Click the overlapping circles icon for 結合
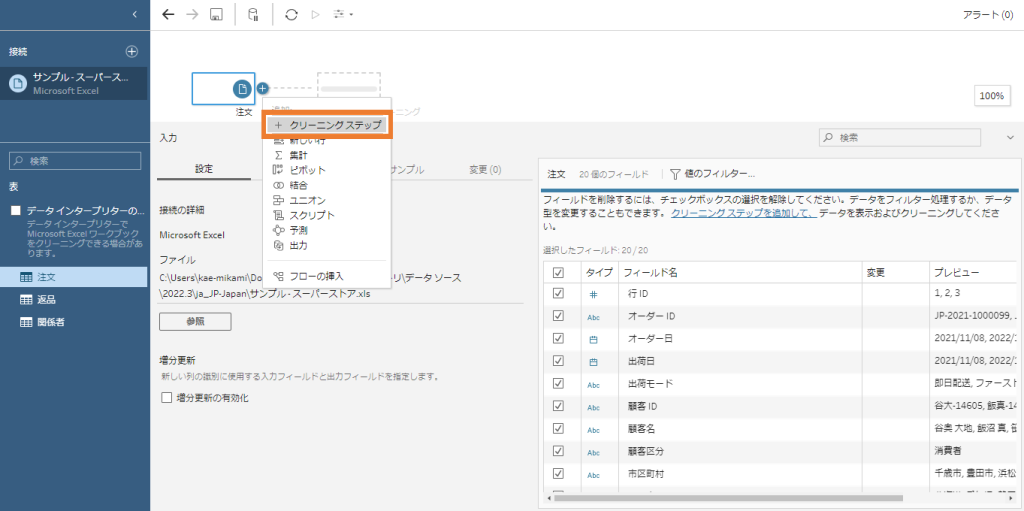The image size is (1024, 511). pyautogui.click(x=278, y=185)
